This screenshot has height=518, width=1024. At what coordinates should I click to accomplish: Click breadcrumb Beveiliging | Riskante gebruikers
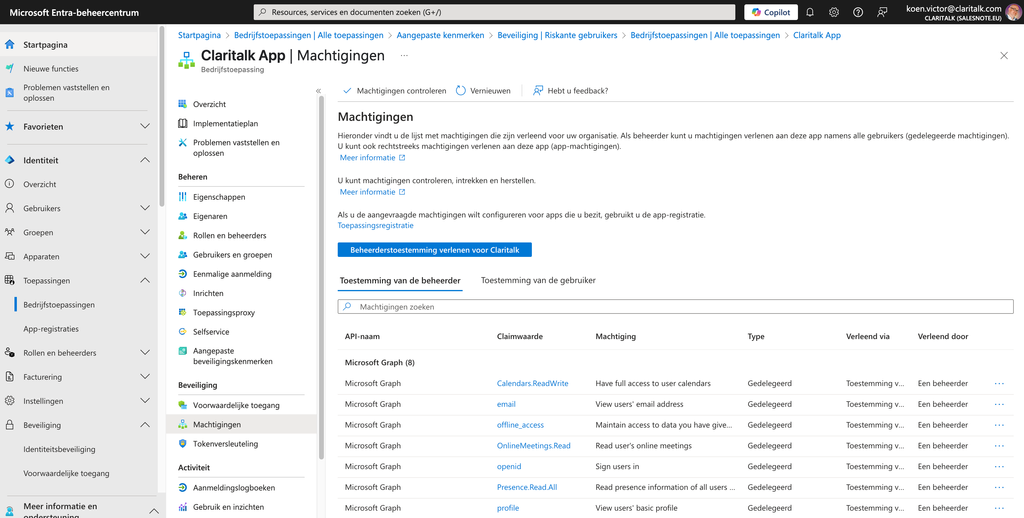557,35
